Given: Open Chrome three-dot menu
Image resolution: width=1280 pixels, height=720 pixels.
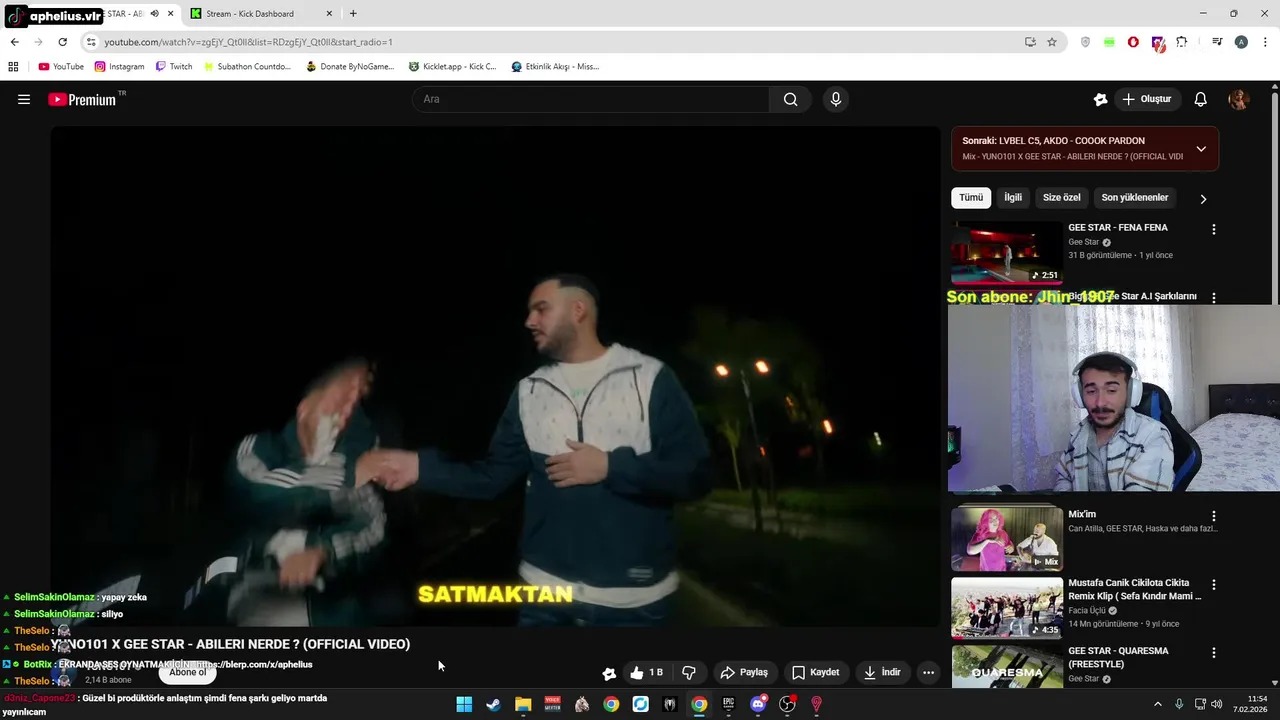Looking at the screenshot, I should (1265, 42).
